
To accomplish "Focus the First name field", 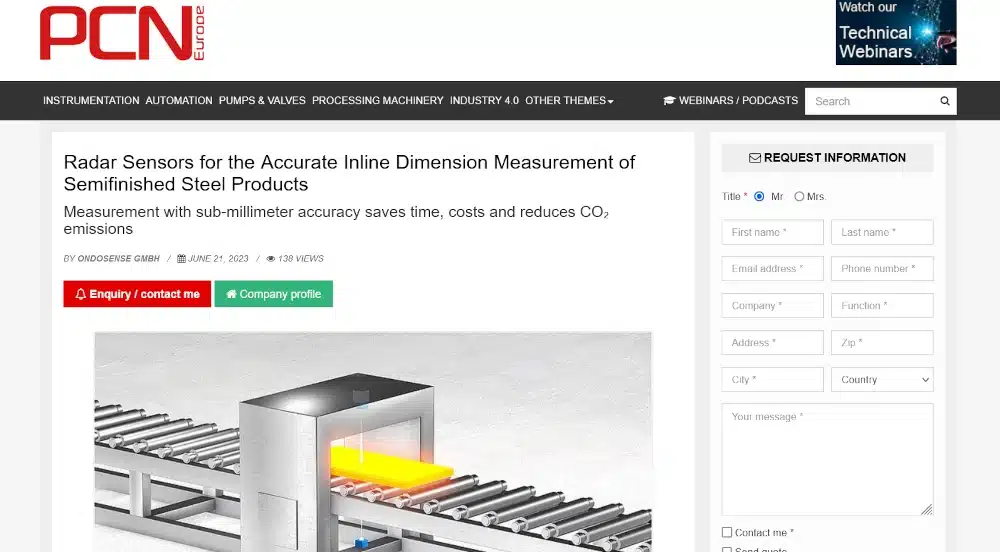I will pos(772,232).
